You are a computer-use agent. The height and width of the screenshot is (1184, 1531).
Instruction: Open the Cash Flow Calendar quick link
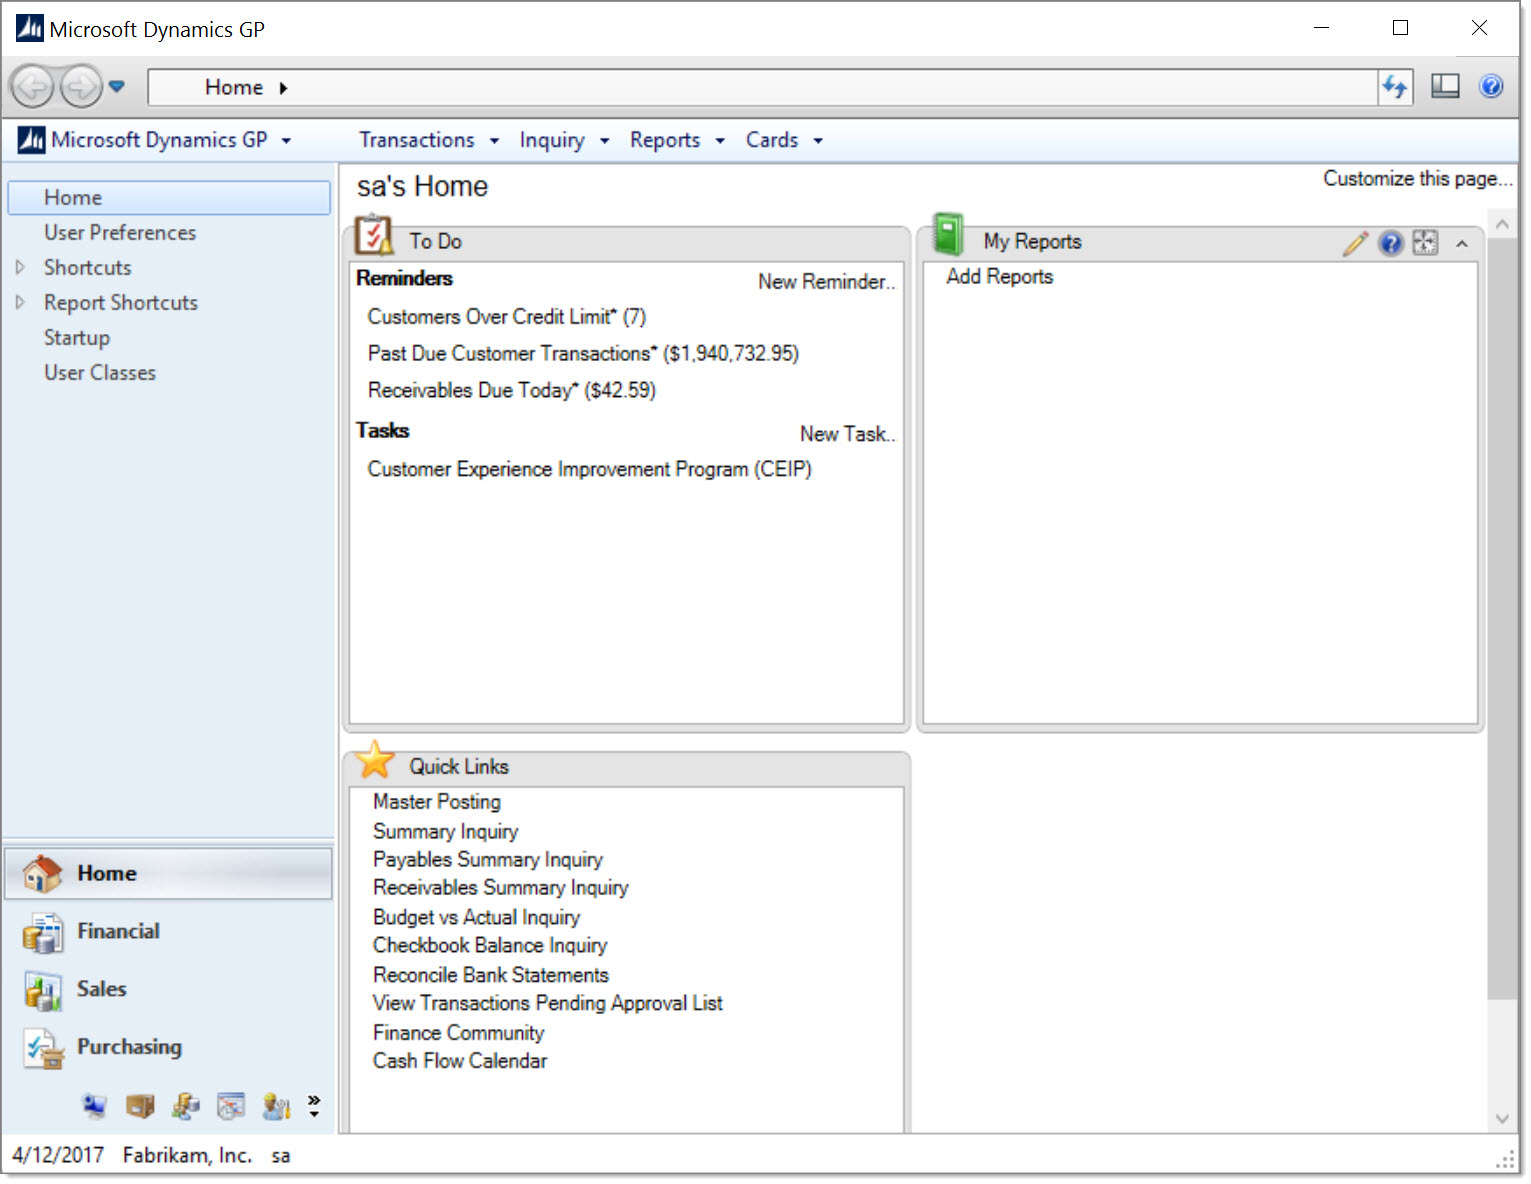coord(460,1061)
